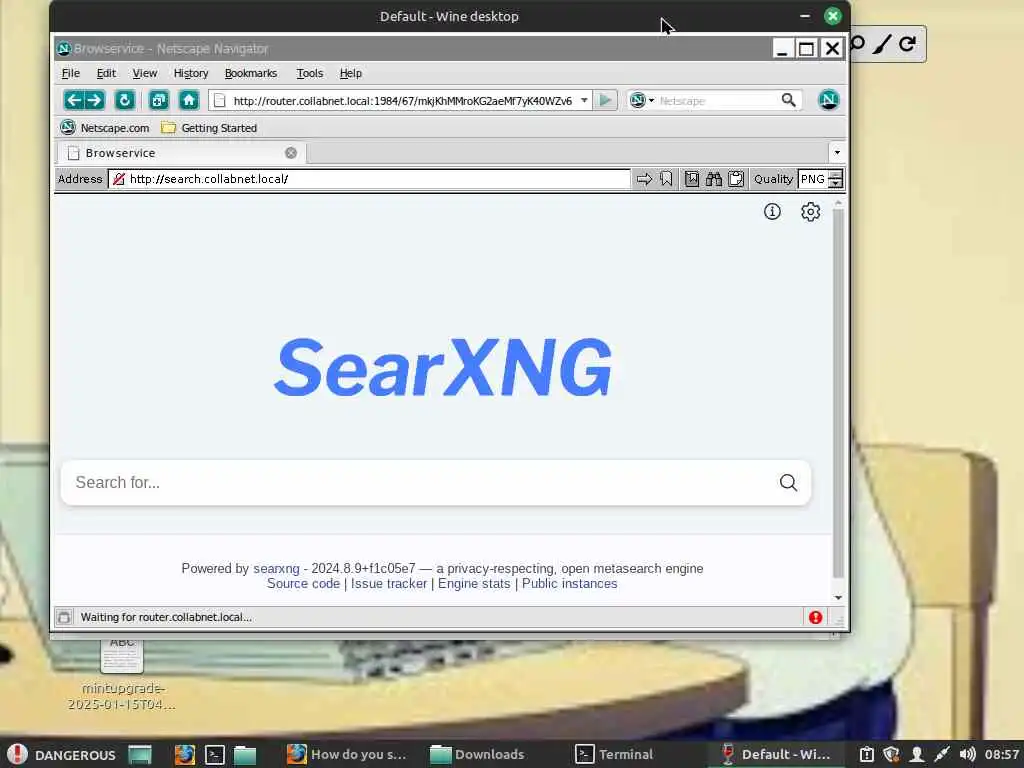Image resolution: width=1024 pixels, height=768 pixels.
Task: Switch to How do you s... Firefox window
Action: click(347, 754)
